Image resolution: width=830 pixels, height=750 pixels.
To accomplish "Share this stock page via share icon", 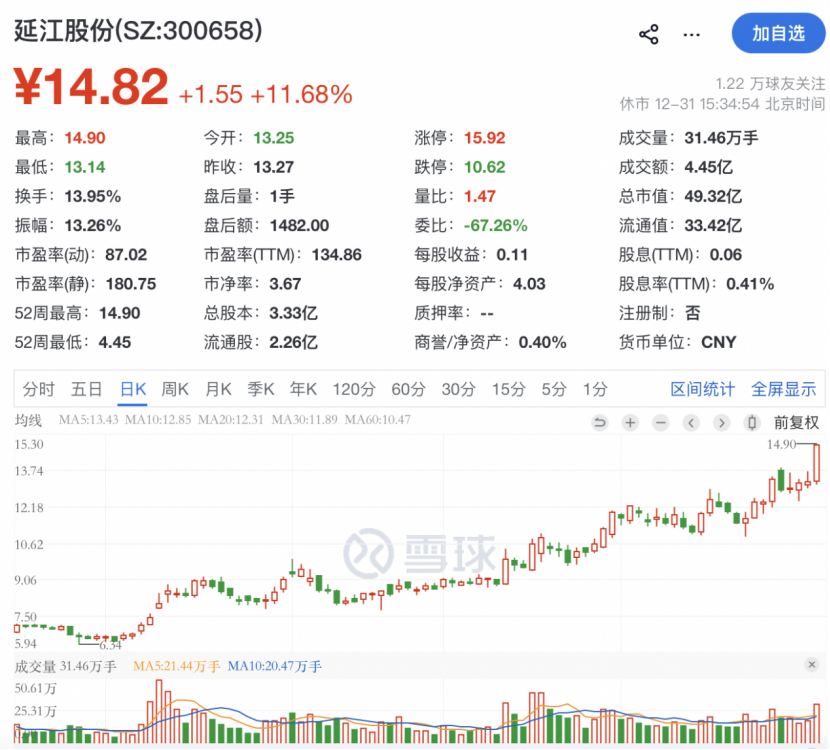I will tap(648, 33).
